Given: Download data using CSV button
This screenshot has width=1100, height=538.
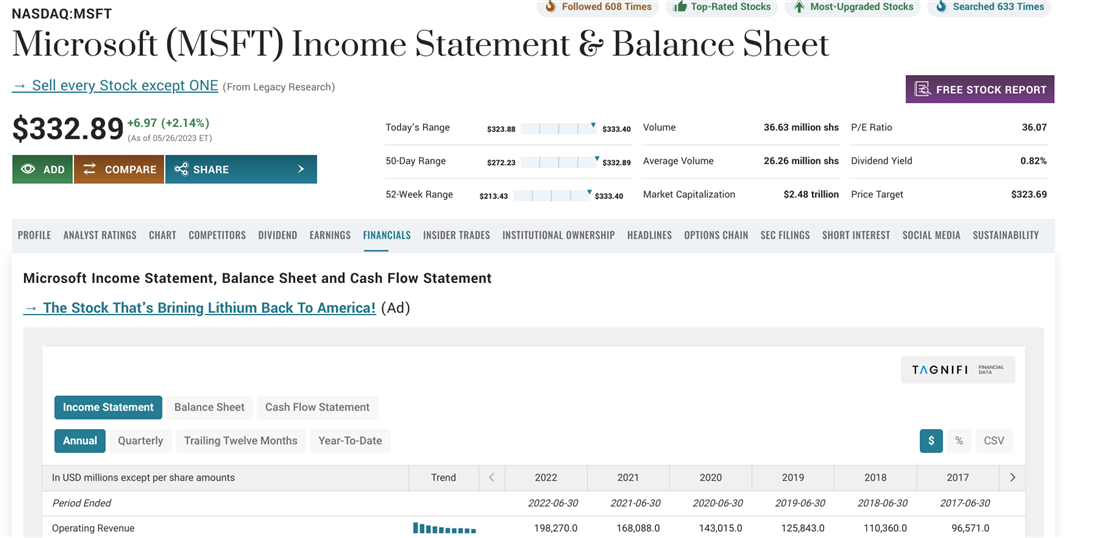Looking at the screenshot, I should click(994, 441).
